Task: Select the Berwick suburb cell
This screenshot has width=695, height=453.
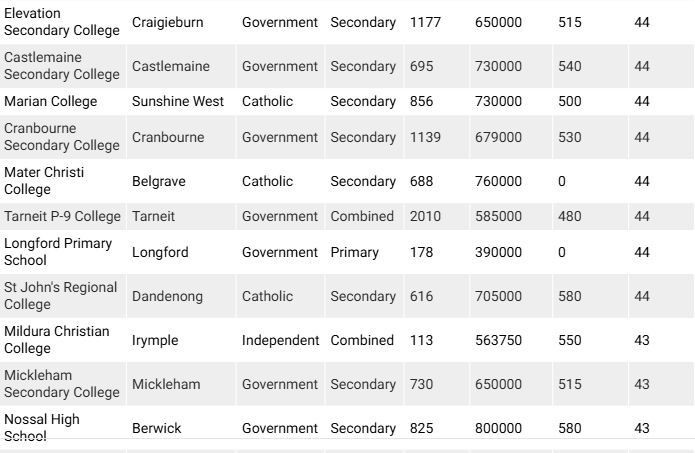Action: pyautogui.click(x=157, y=428)
